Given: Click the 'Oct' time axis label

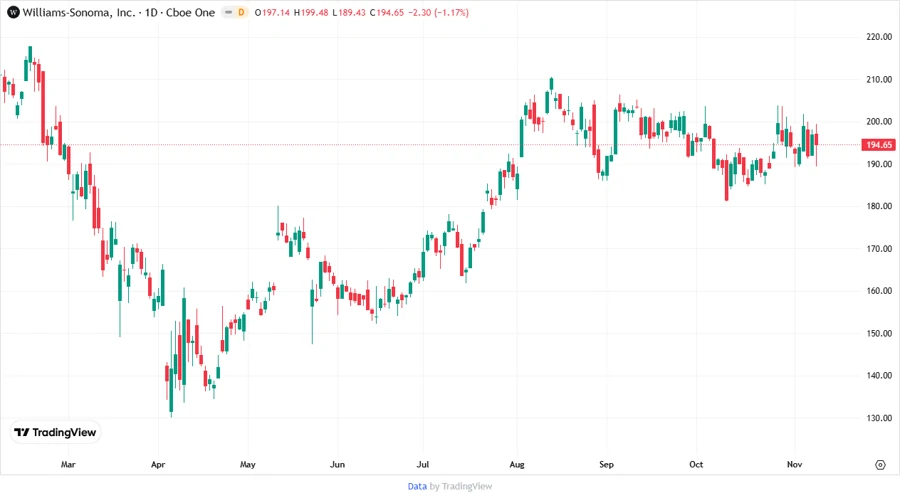Looking at the screenshot, I should tap(696, 464).
